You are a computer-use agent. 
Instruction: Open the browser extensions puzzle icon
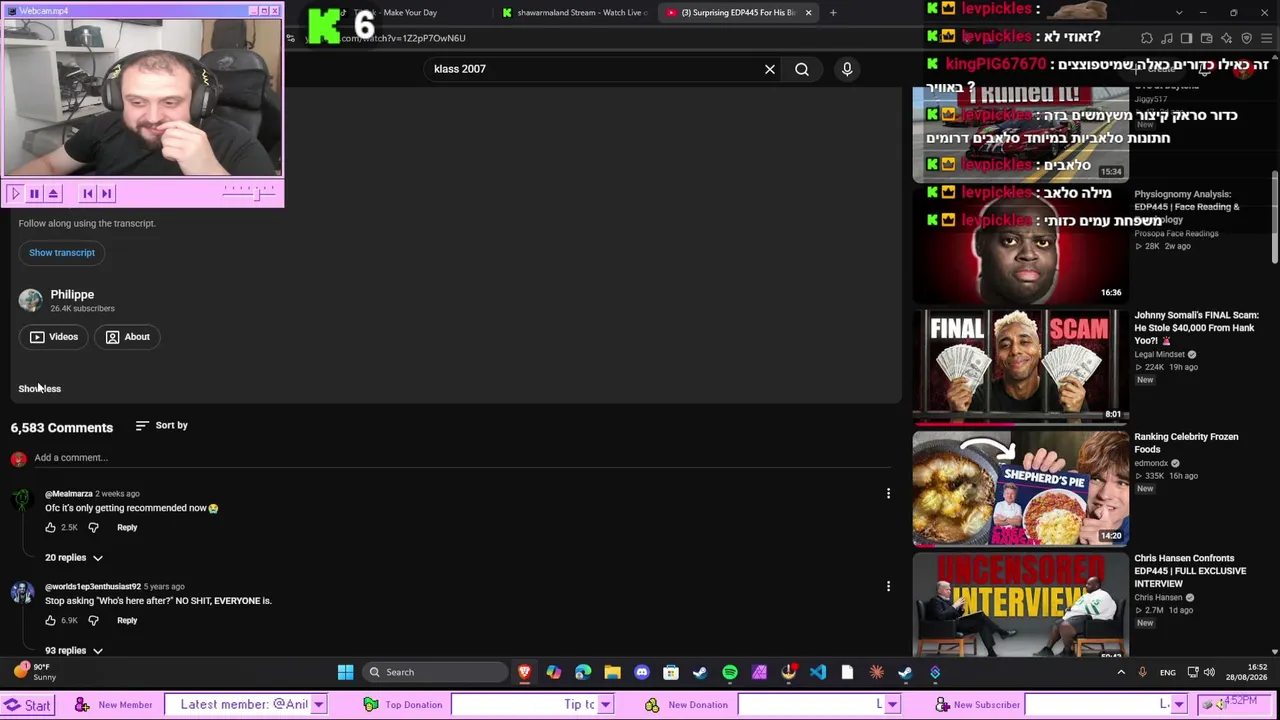1147,38
